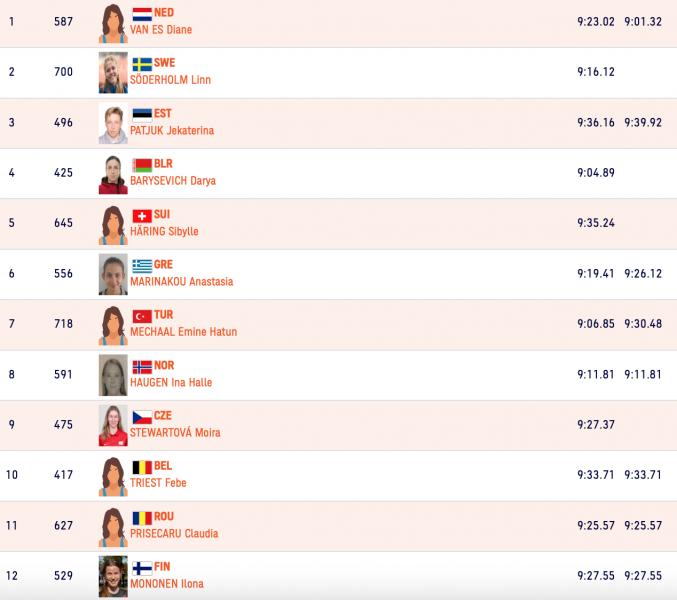Open MECHAAL Emine Hatun profile link
Screen dimensions: 677x600
point(183,332)
